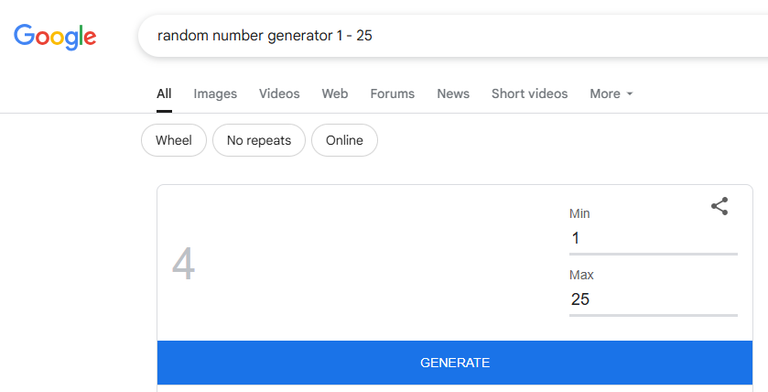Click the generated number 4
The width and height of the screenshot is (768, 392).
pyautogui.click(x=184, y=264)
